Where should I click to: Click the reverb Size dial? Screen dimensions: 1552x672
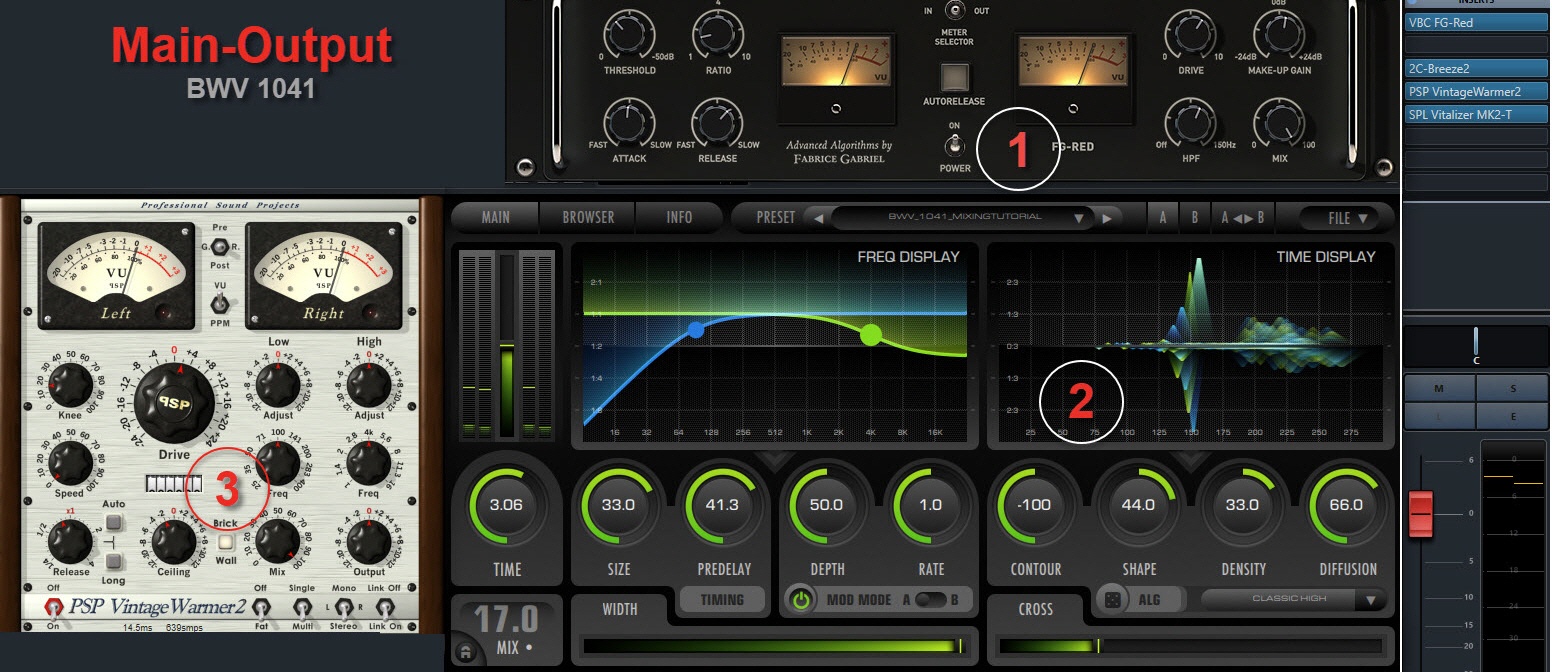(x=618, y=505)
